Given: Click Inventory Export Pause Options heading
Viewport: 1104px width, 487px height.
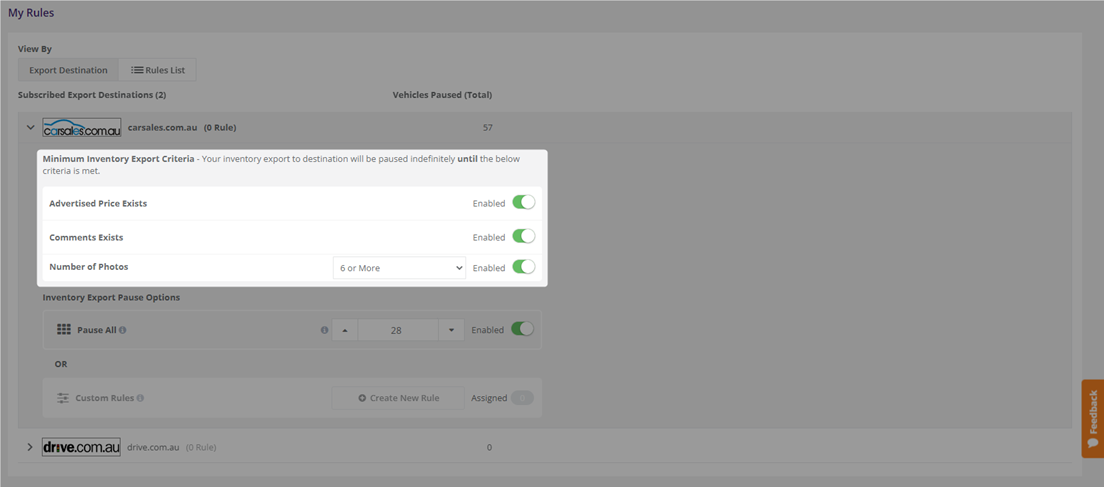Looking at the screenshot, I should click(x=111, y=297).
